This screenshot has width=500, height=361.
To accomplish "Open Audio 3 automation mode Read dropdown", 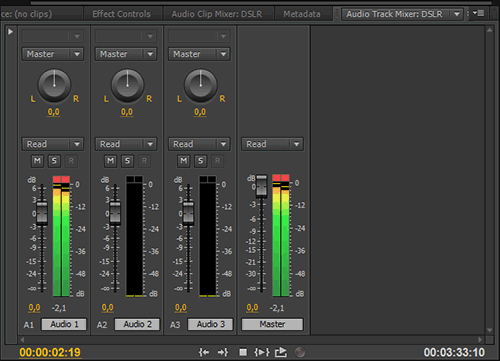I will coord(199,144).
